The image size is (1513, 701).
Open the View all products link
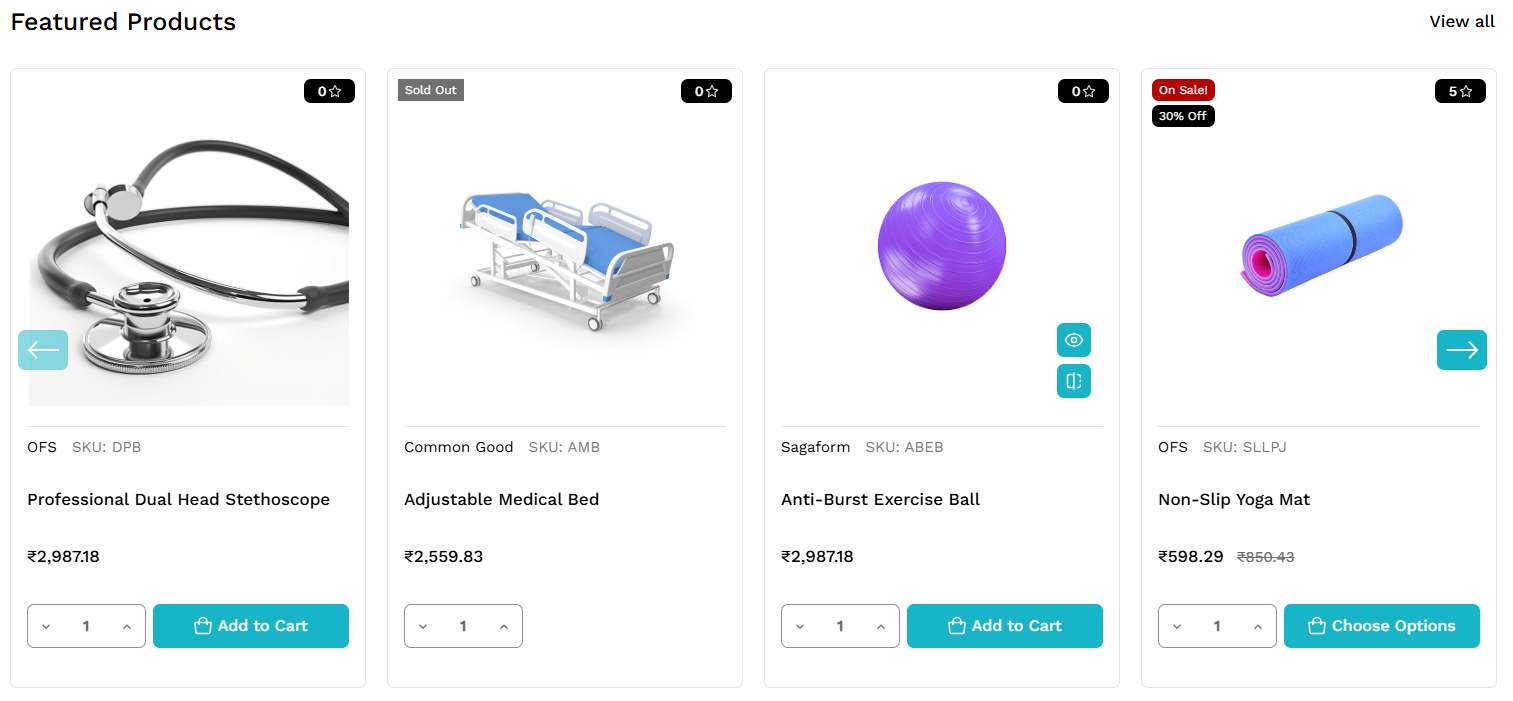point(1462,21)
